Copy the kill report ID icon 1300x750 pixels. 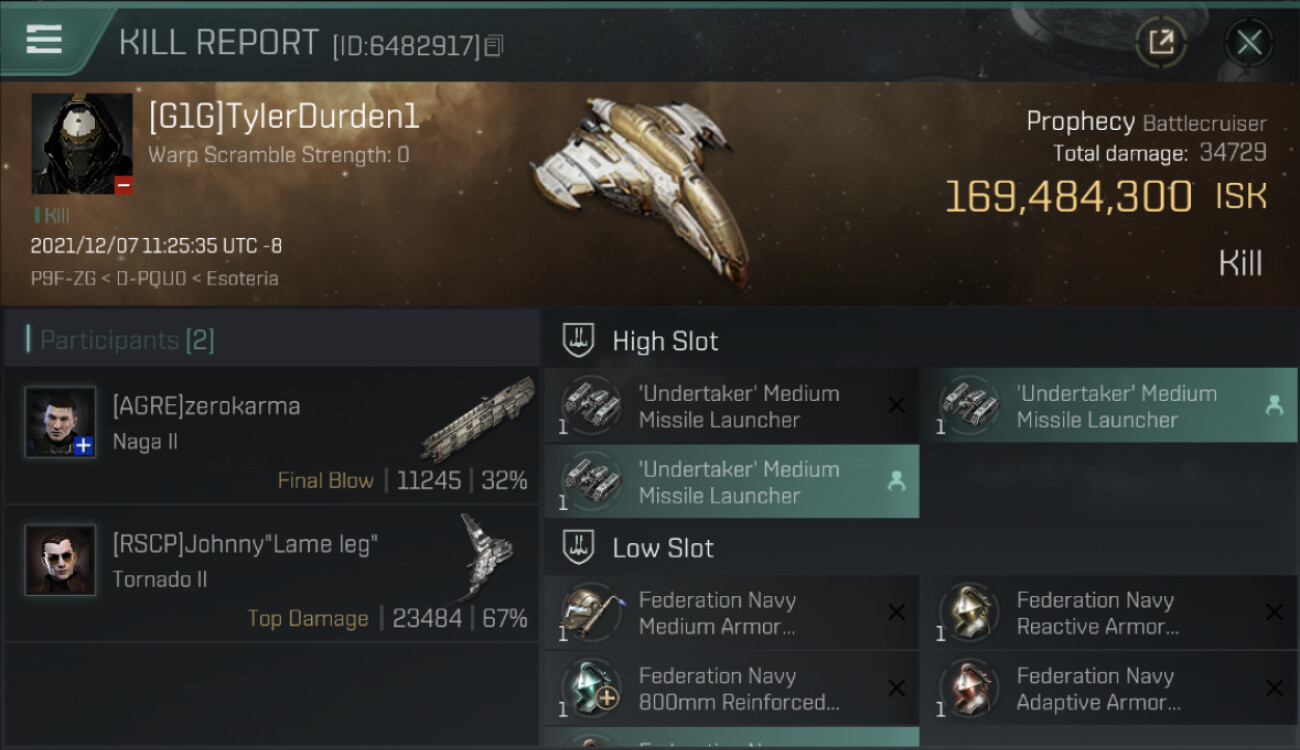pyautogui.click(x=495, y=45)
